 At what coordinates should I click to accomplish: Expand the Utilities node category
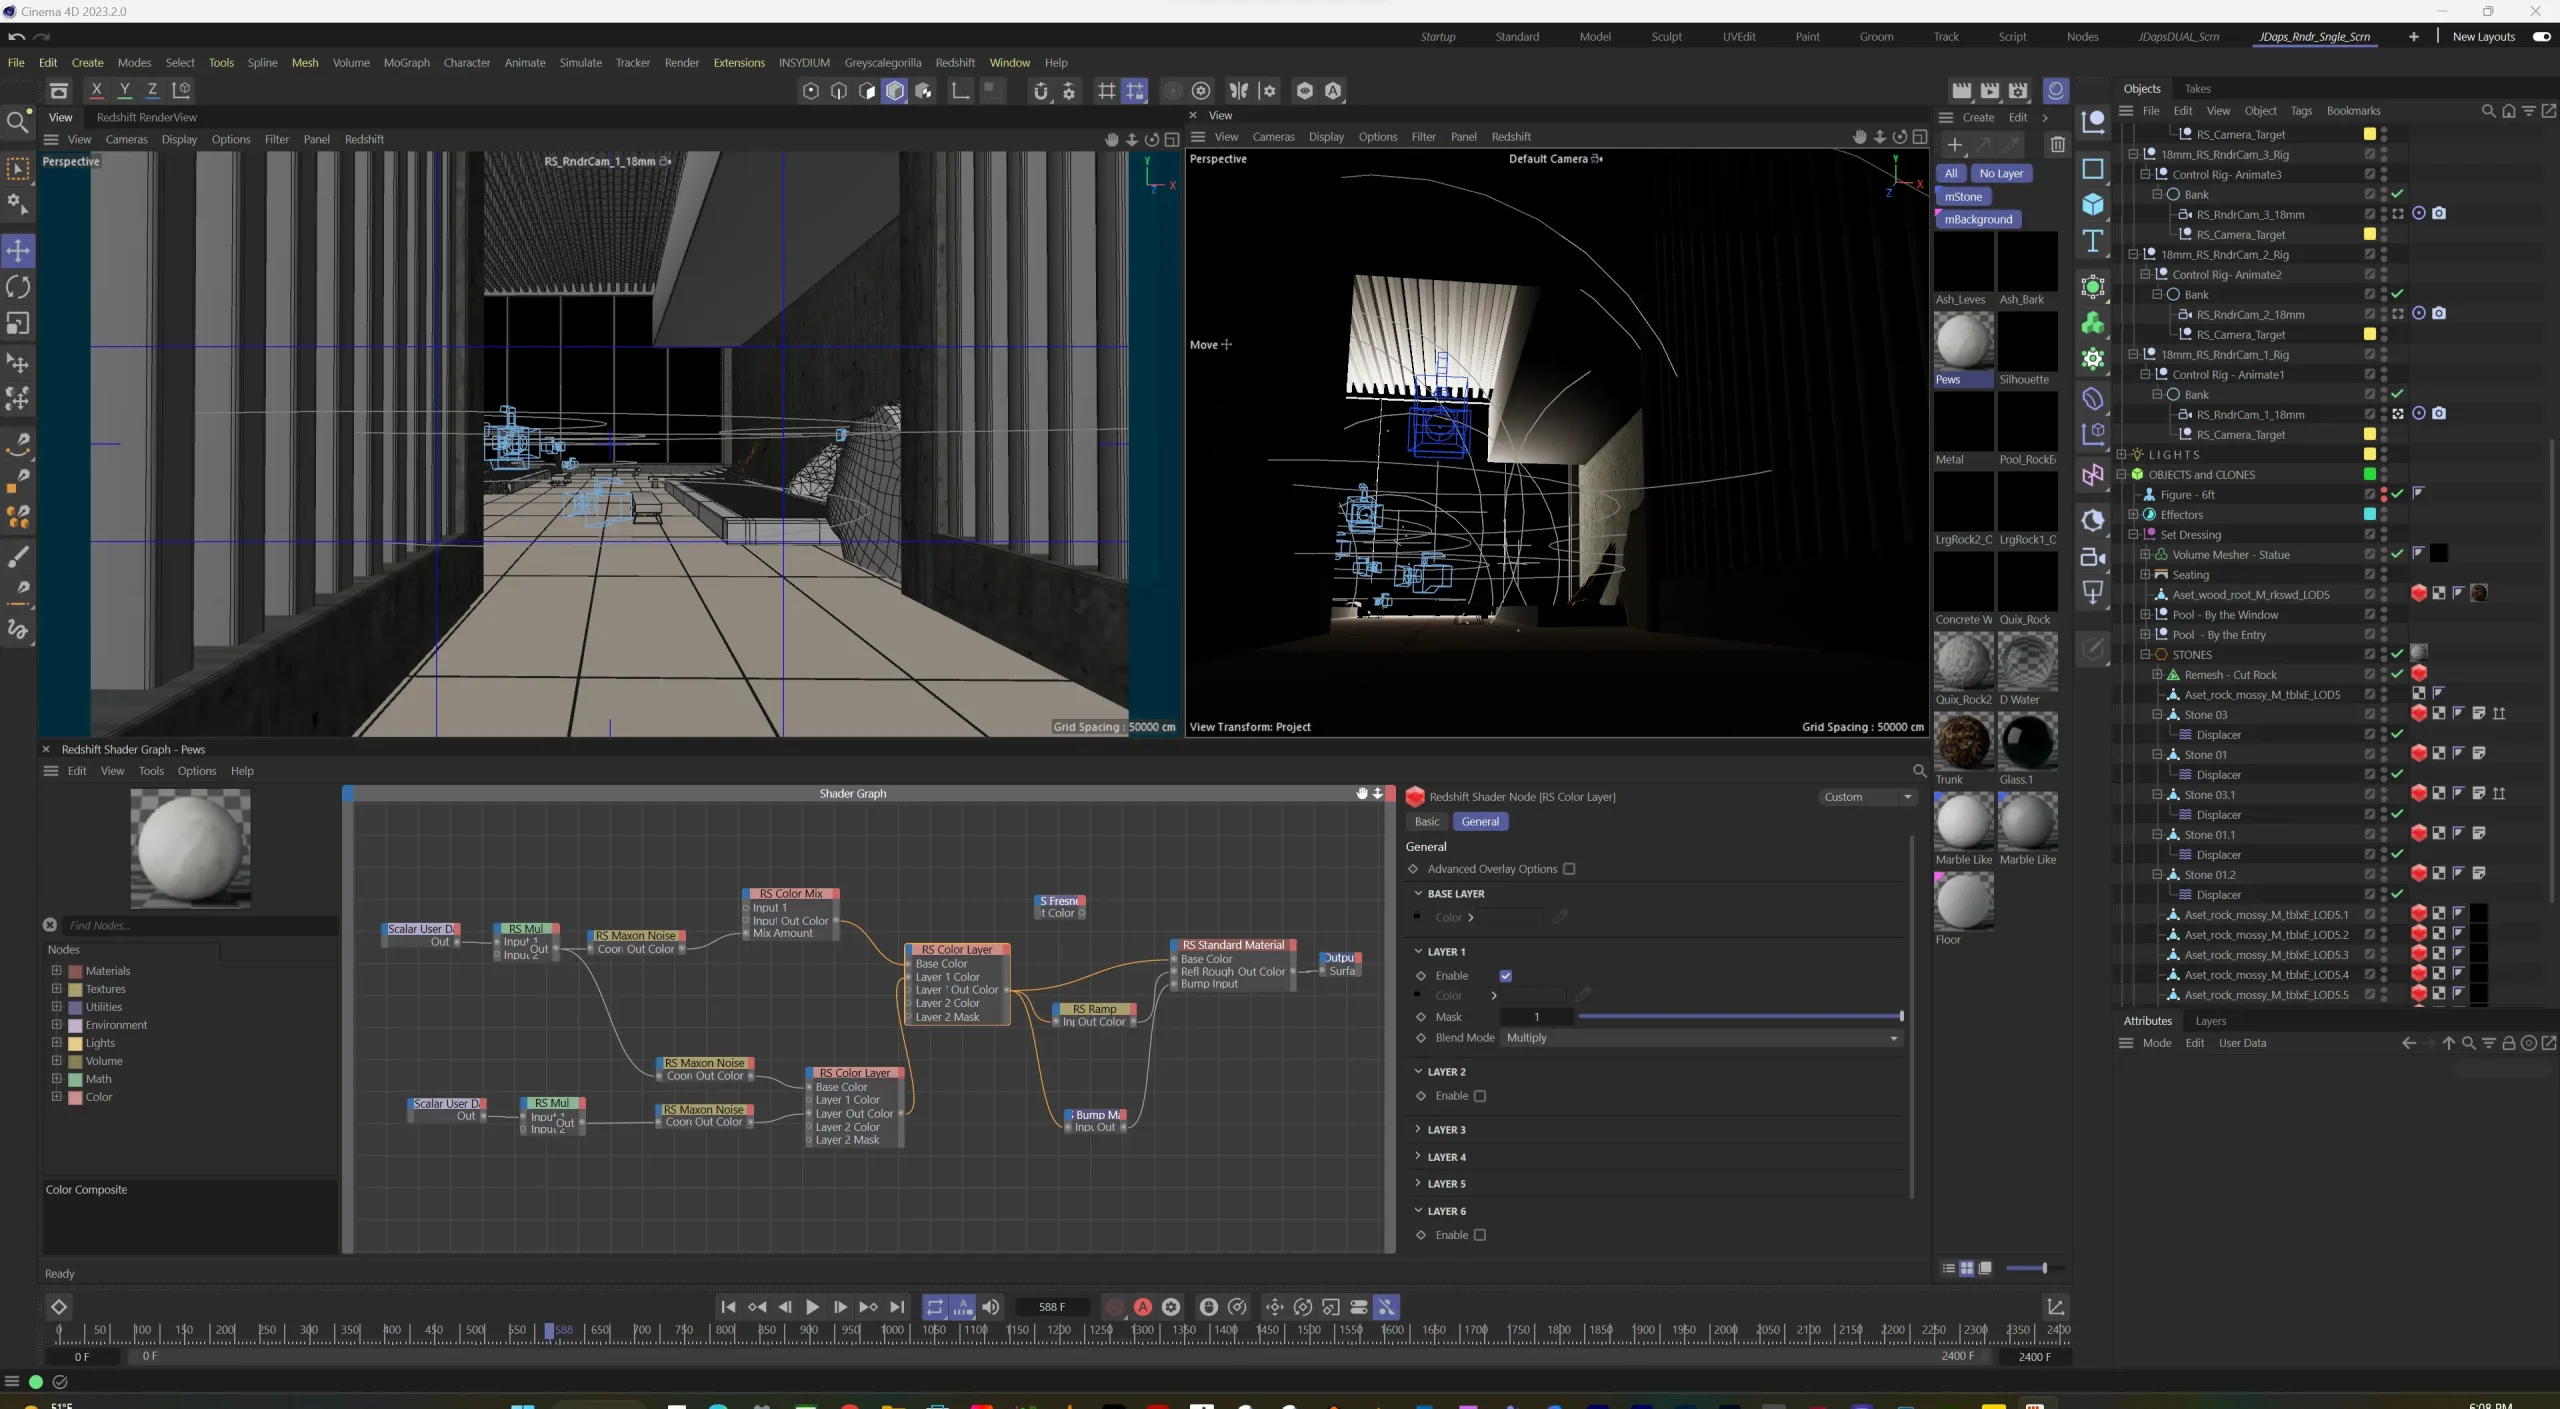57,1006
